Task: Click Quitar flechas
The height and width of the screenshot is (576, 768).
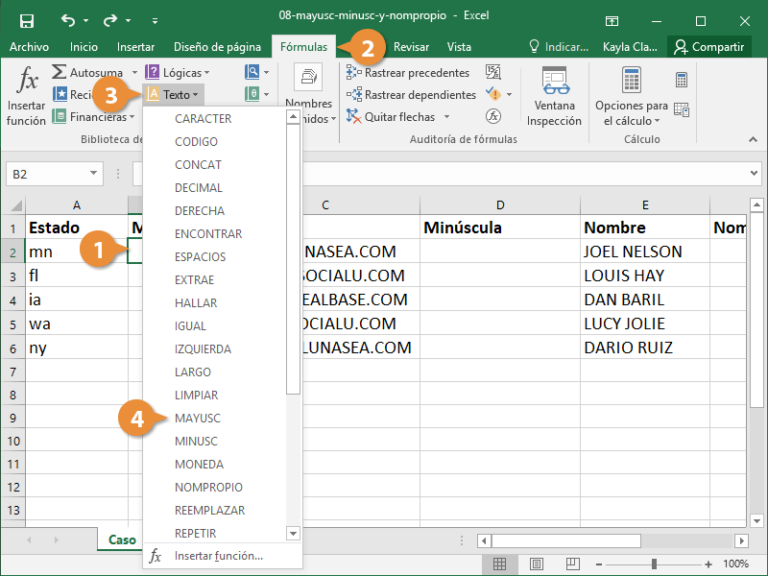Action: pyautogui.click(x=391, y=117)
